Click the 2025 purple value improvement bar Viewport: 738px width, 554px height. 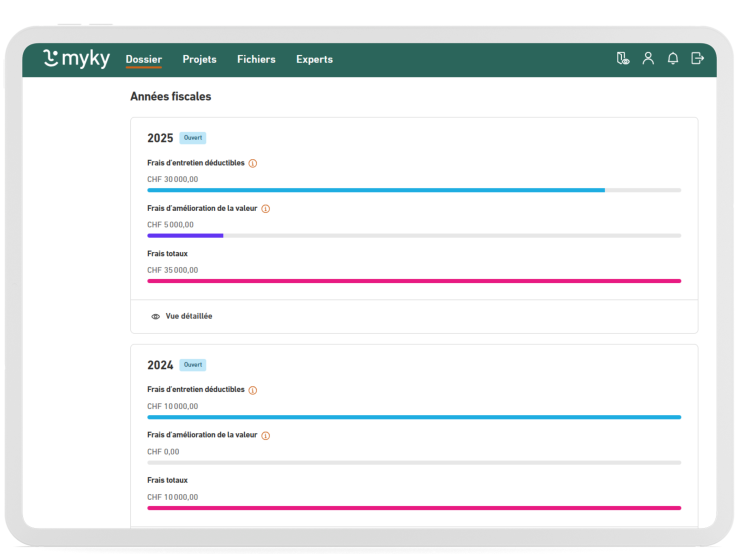(x=185, y=236)
